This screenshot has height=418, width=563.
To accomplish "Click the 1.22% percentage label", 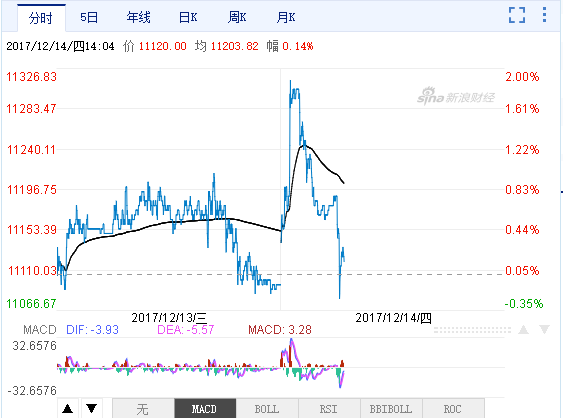I will tap(522, 149).
